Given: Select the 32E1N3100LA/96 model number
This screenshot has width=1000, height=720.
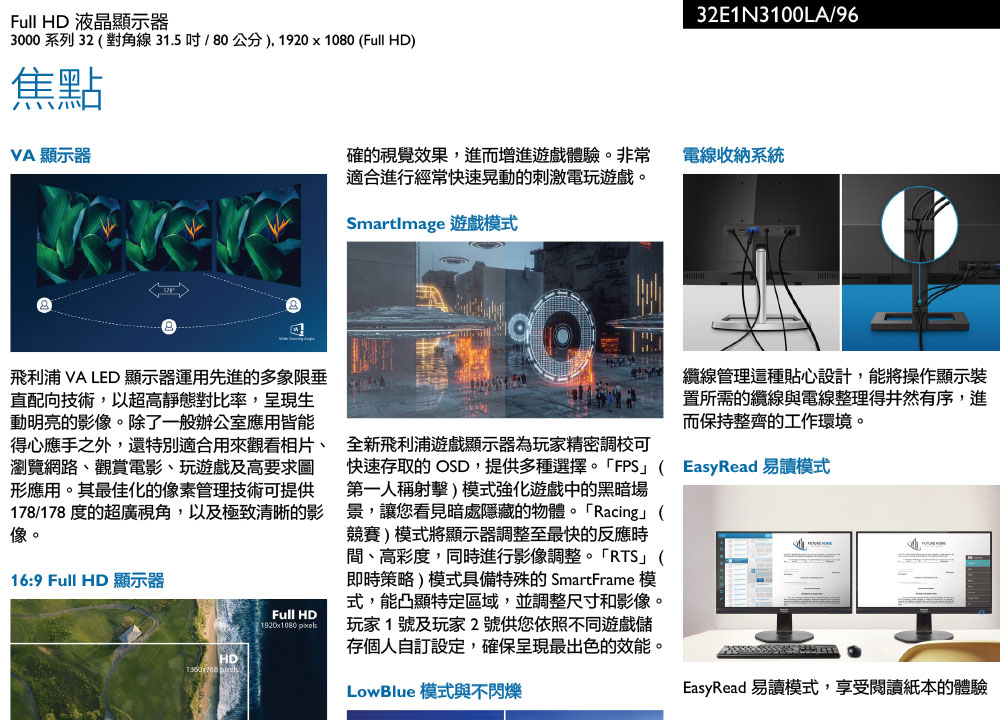Looking at the screenshot, I should (x=777, y=14).
